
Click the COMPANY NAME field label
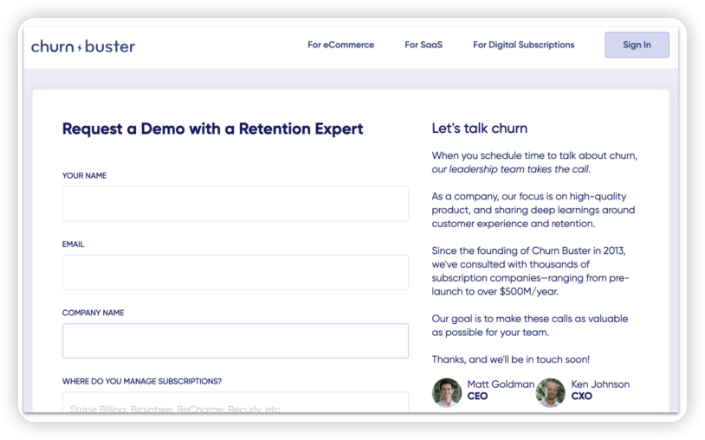93,312
